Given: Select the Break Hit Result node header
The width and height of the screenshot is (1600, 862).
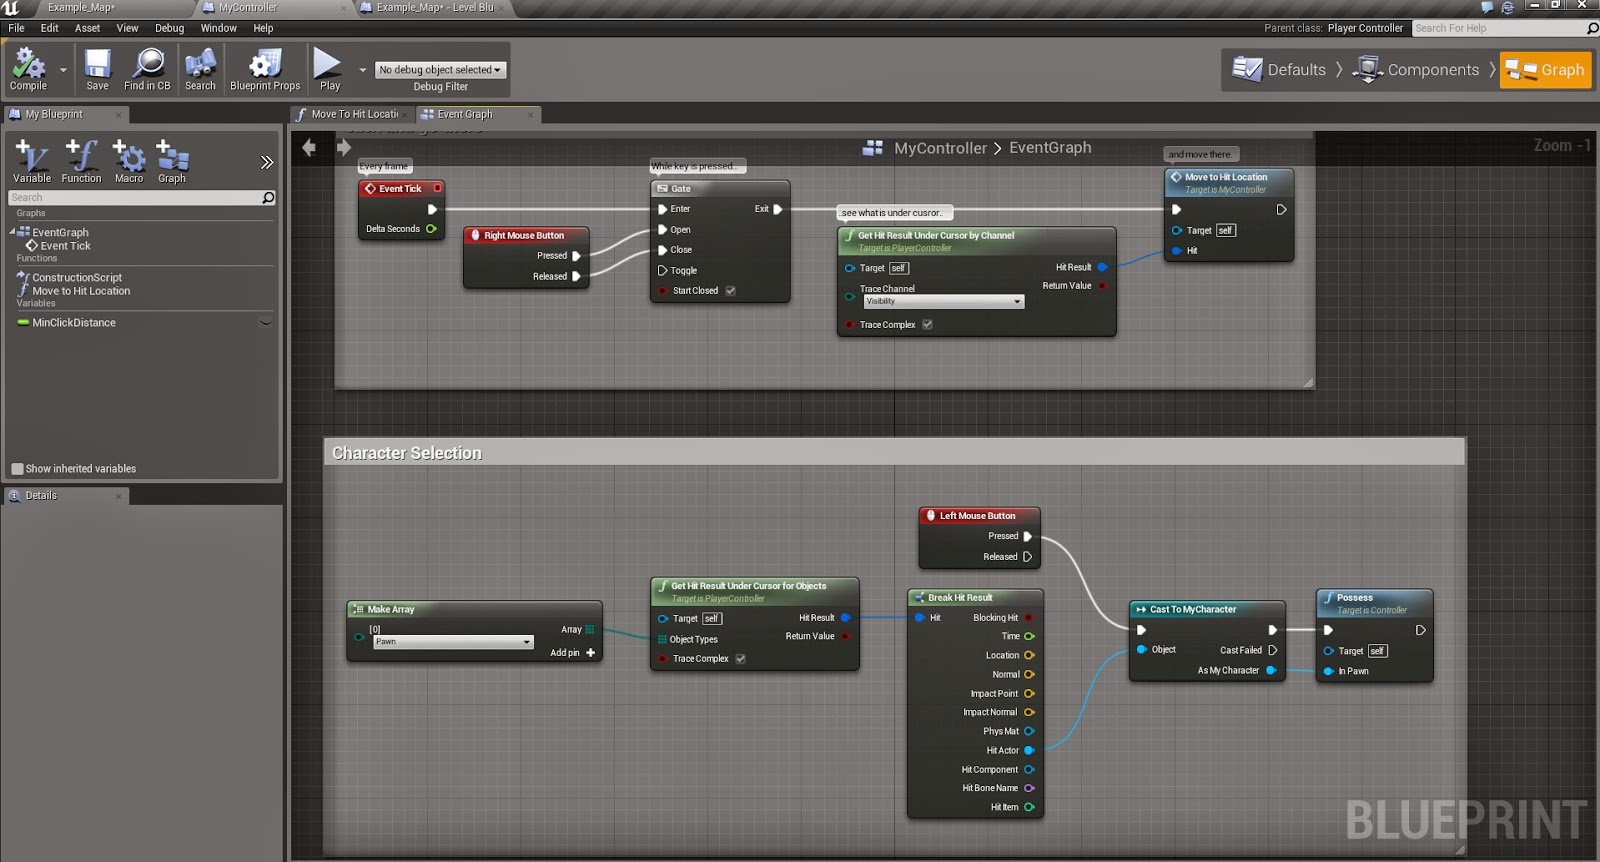Looking at the screenshot, I should click(x=975, y=598).
